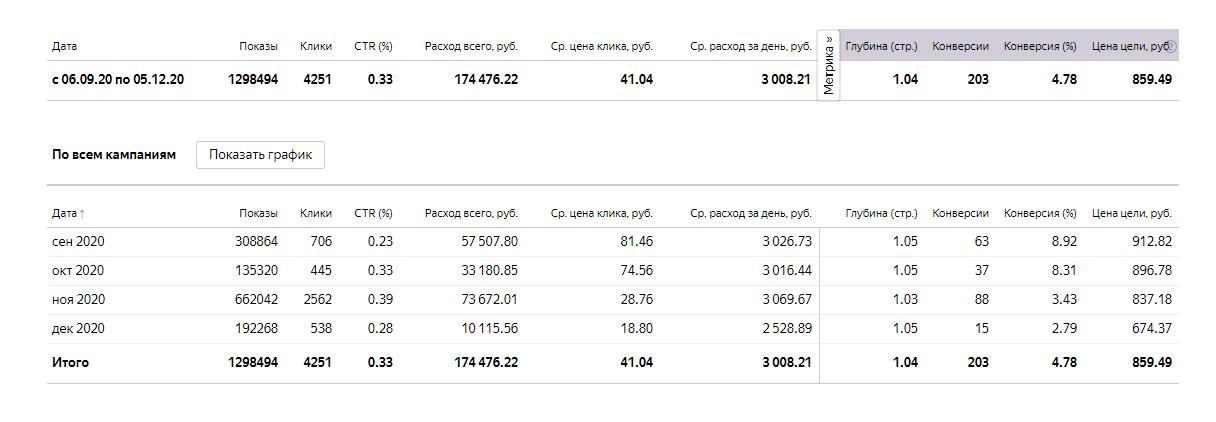This screenshot has height=422, width=1216.
Task: Sort monthly table by Дата column header
Action: 65,213
